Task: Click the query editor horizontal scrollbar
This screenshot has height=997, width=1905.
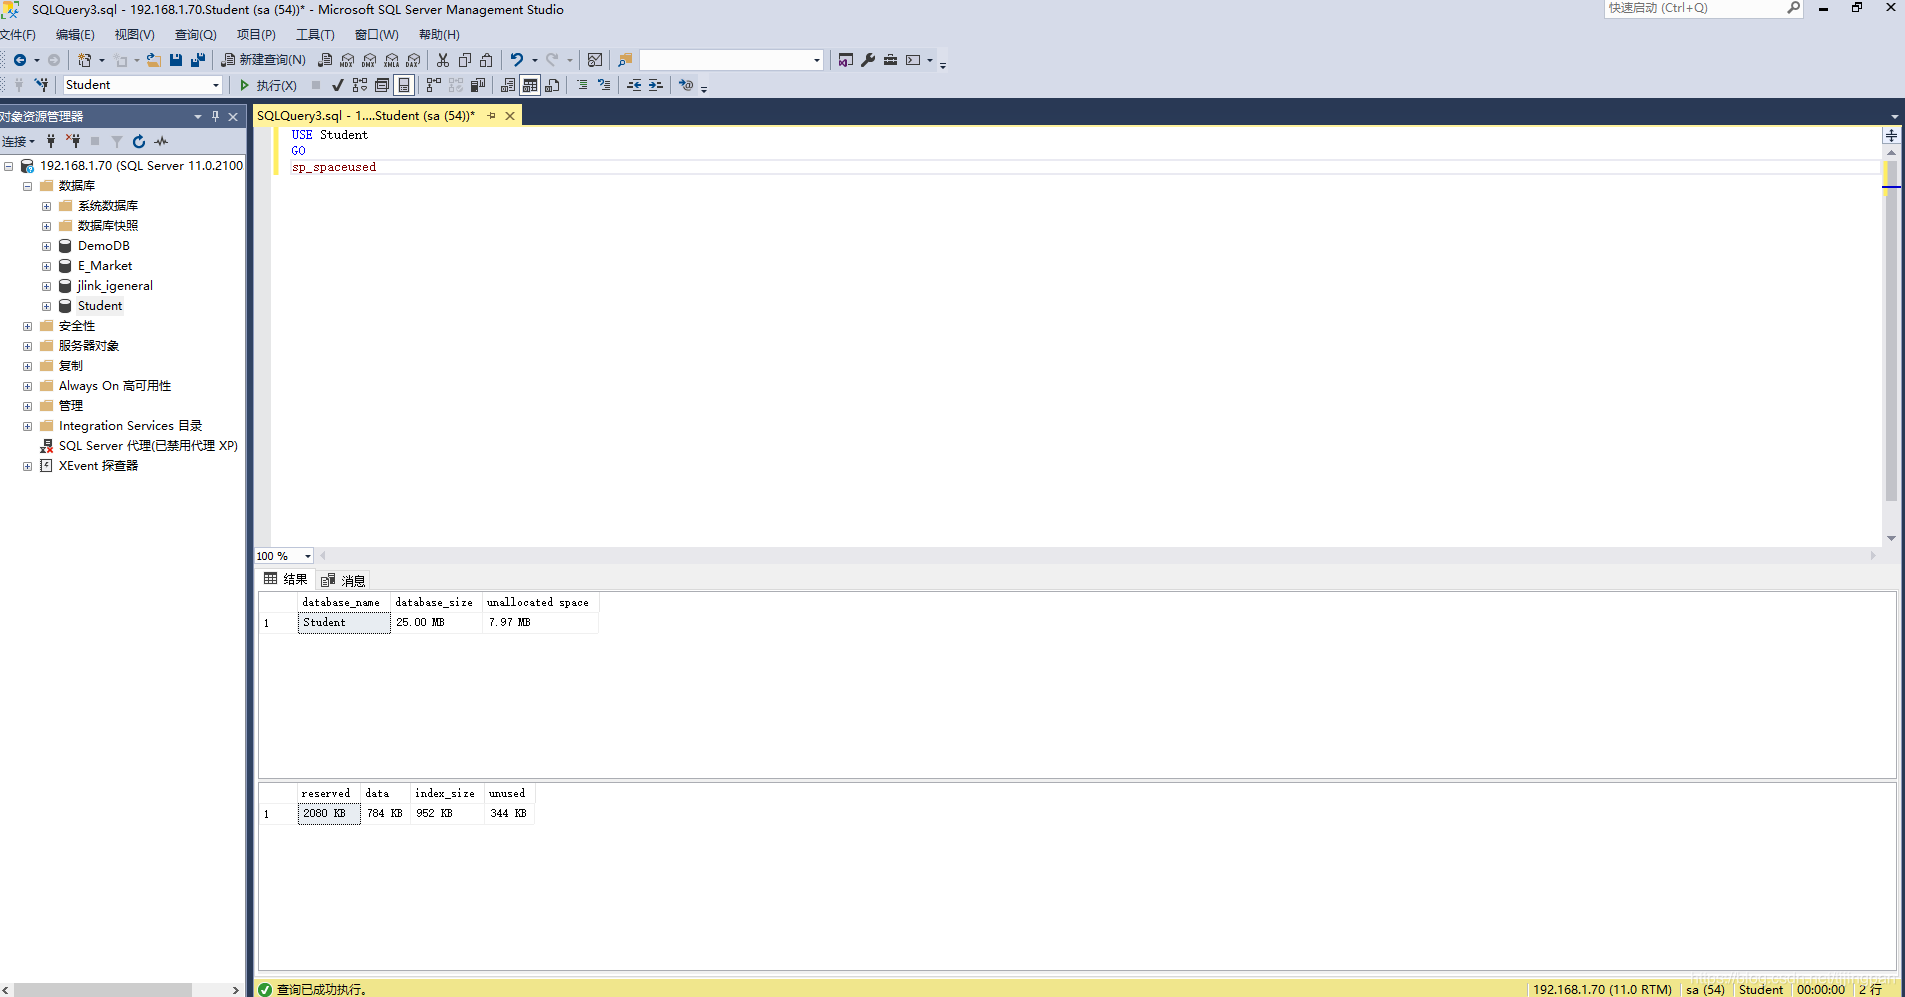Action: pos(1100,556)
